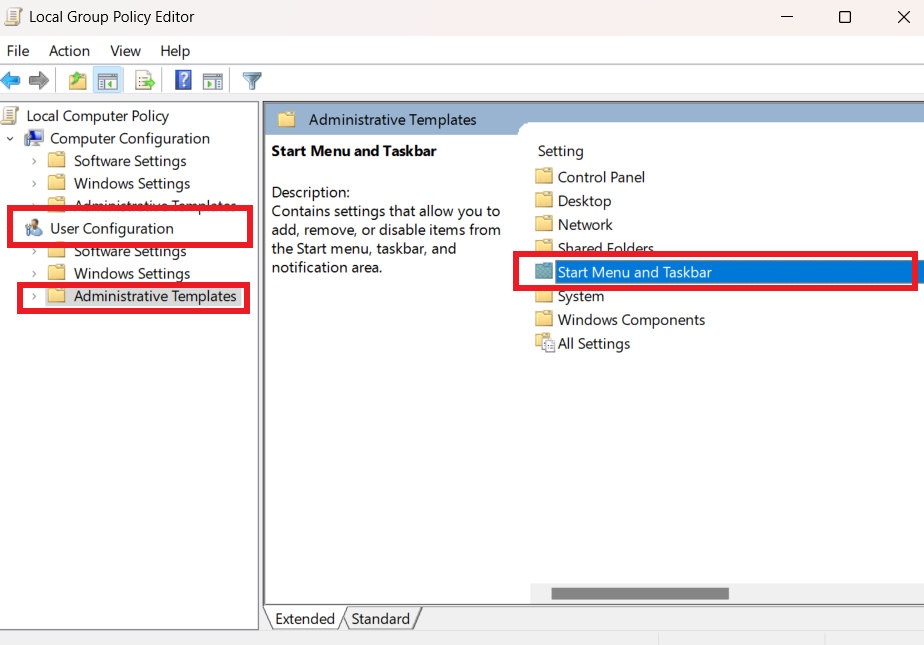Viewport: 924px width, 645px height.
Task: Expand Windows Settings under Computer Configuration
Action: 34,184
